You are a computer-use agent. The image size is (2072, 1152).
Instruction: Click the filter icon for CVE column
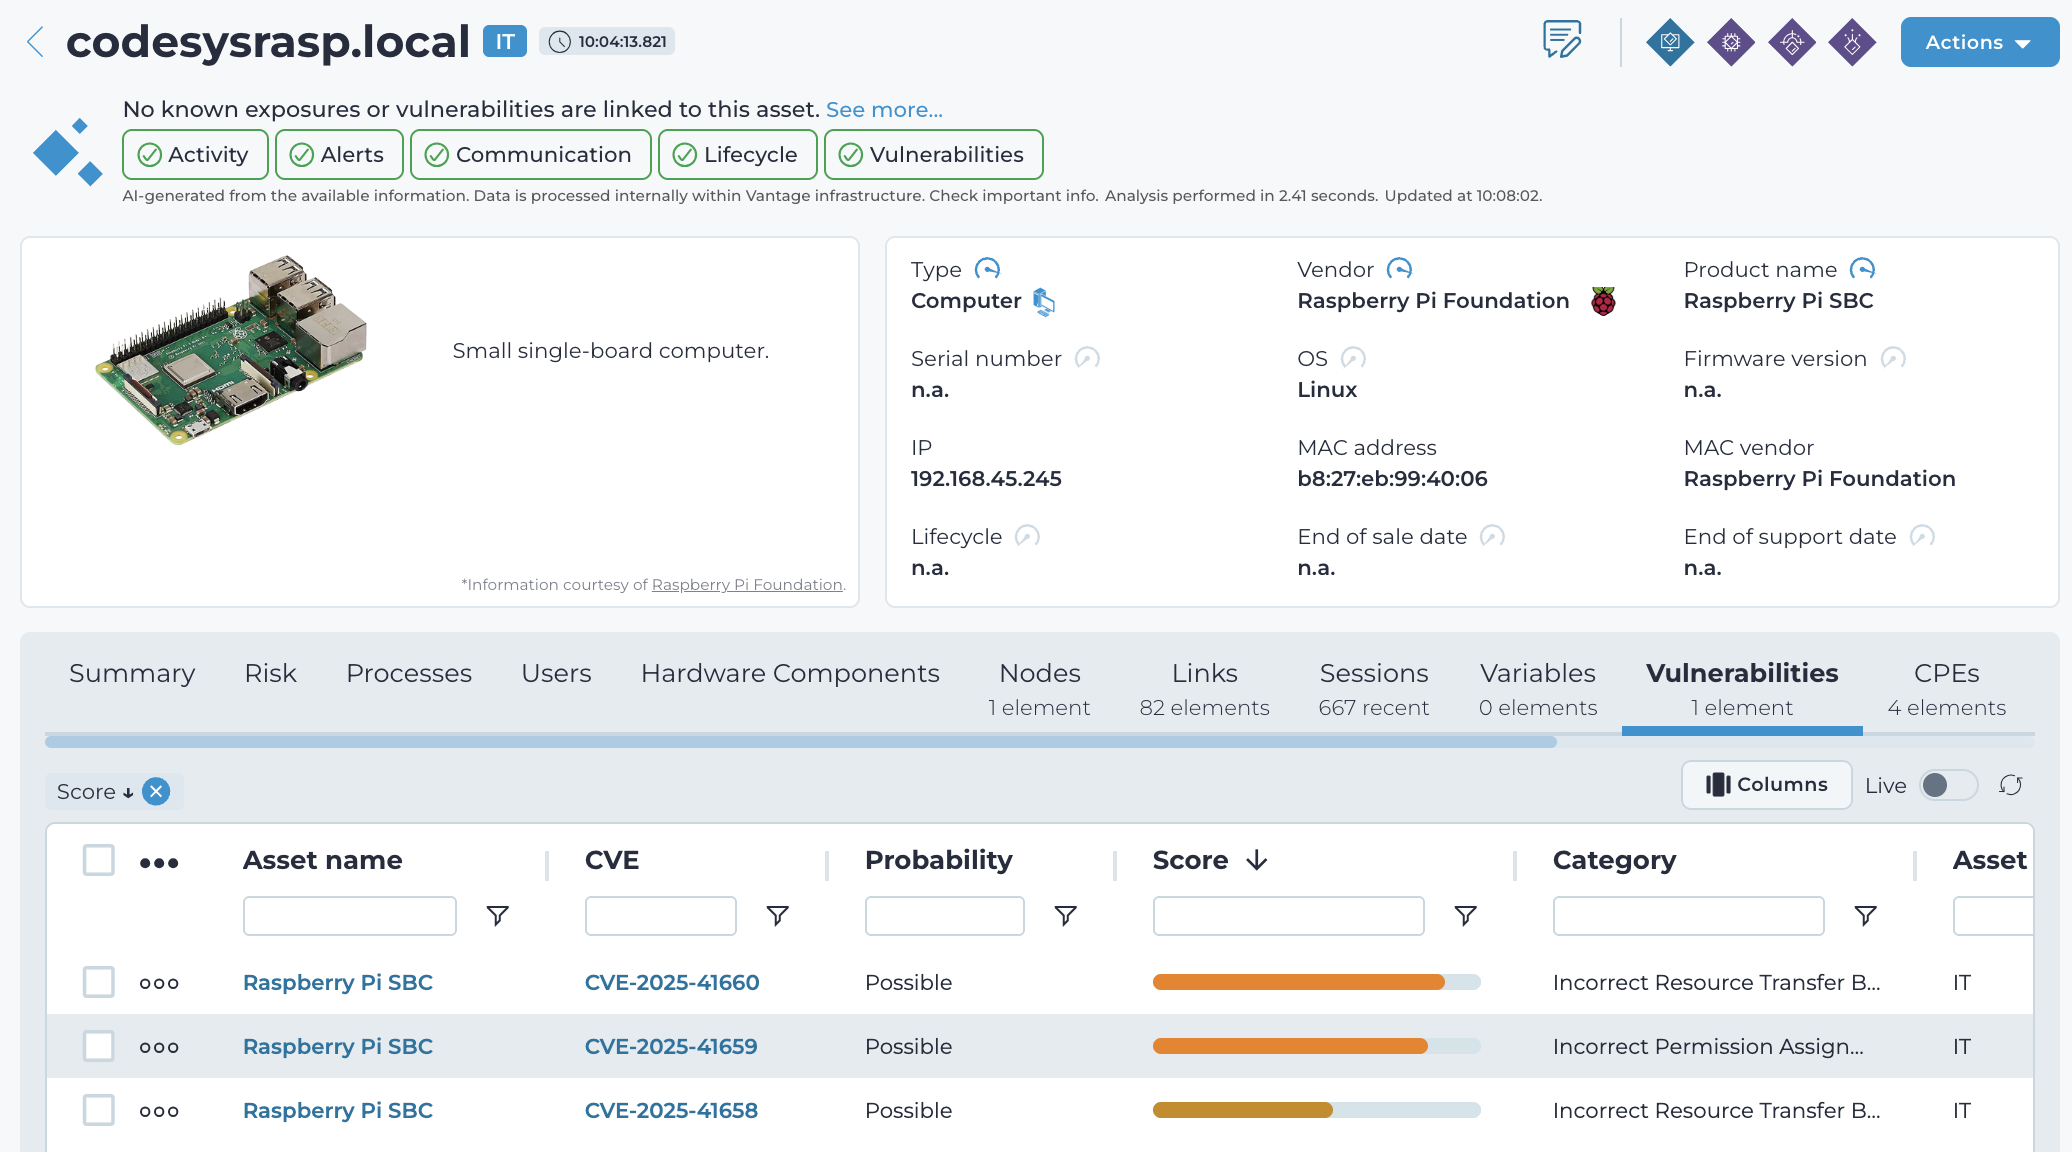pos(777,915)
